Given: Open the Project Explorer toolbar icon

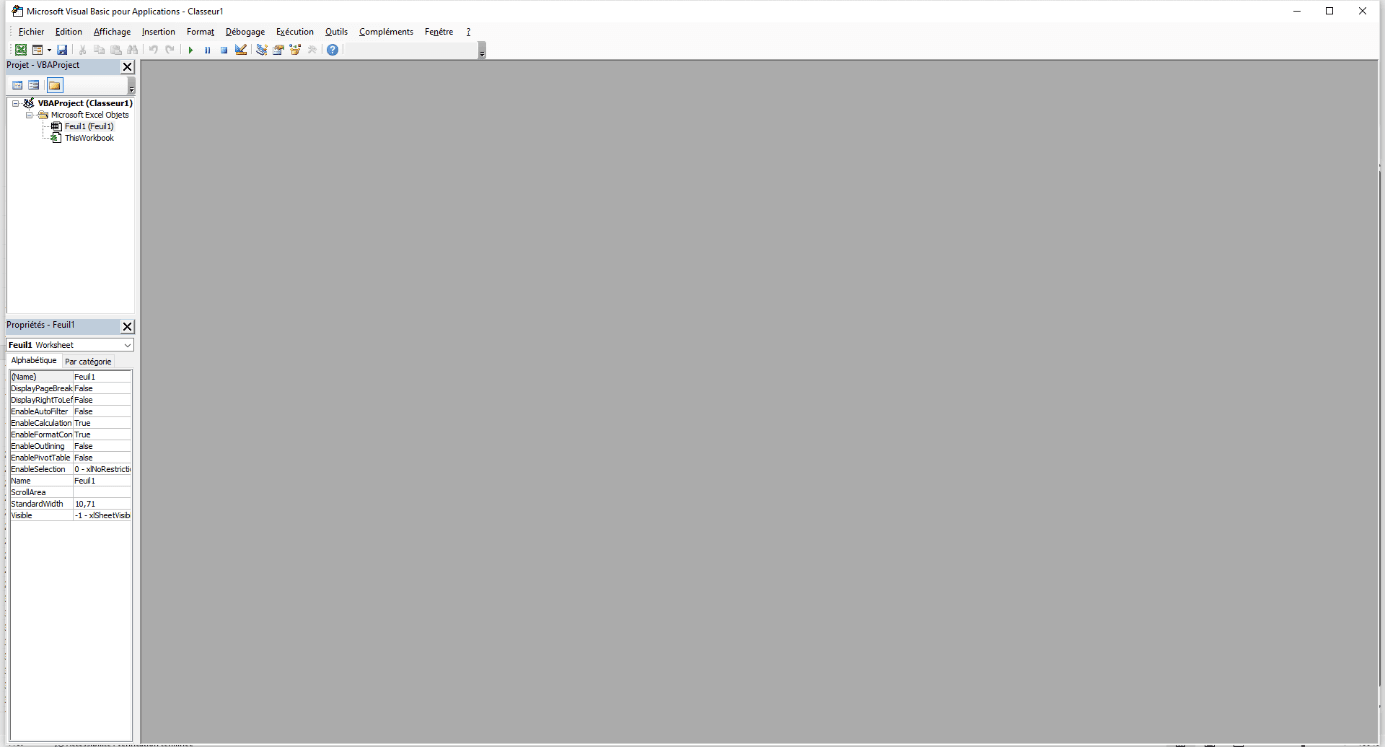Looking at the screenshot, I should pos(262,50).
